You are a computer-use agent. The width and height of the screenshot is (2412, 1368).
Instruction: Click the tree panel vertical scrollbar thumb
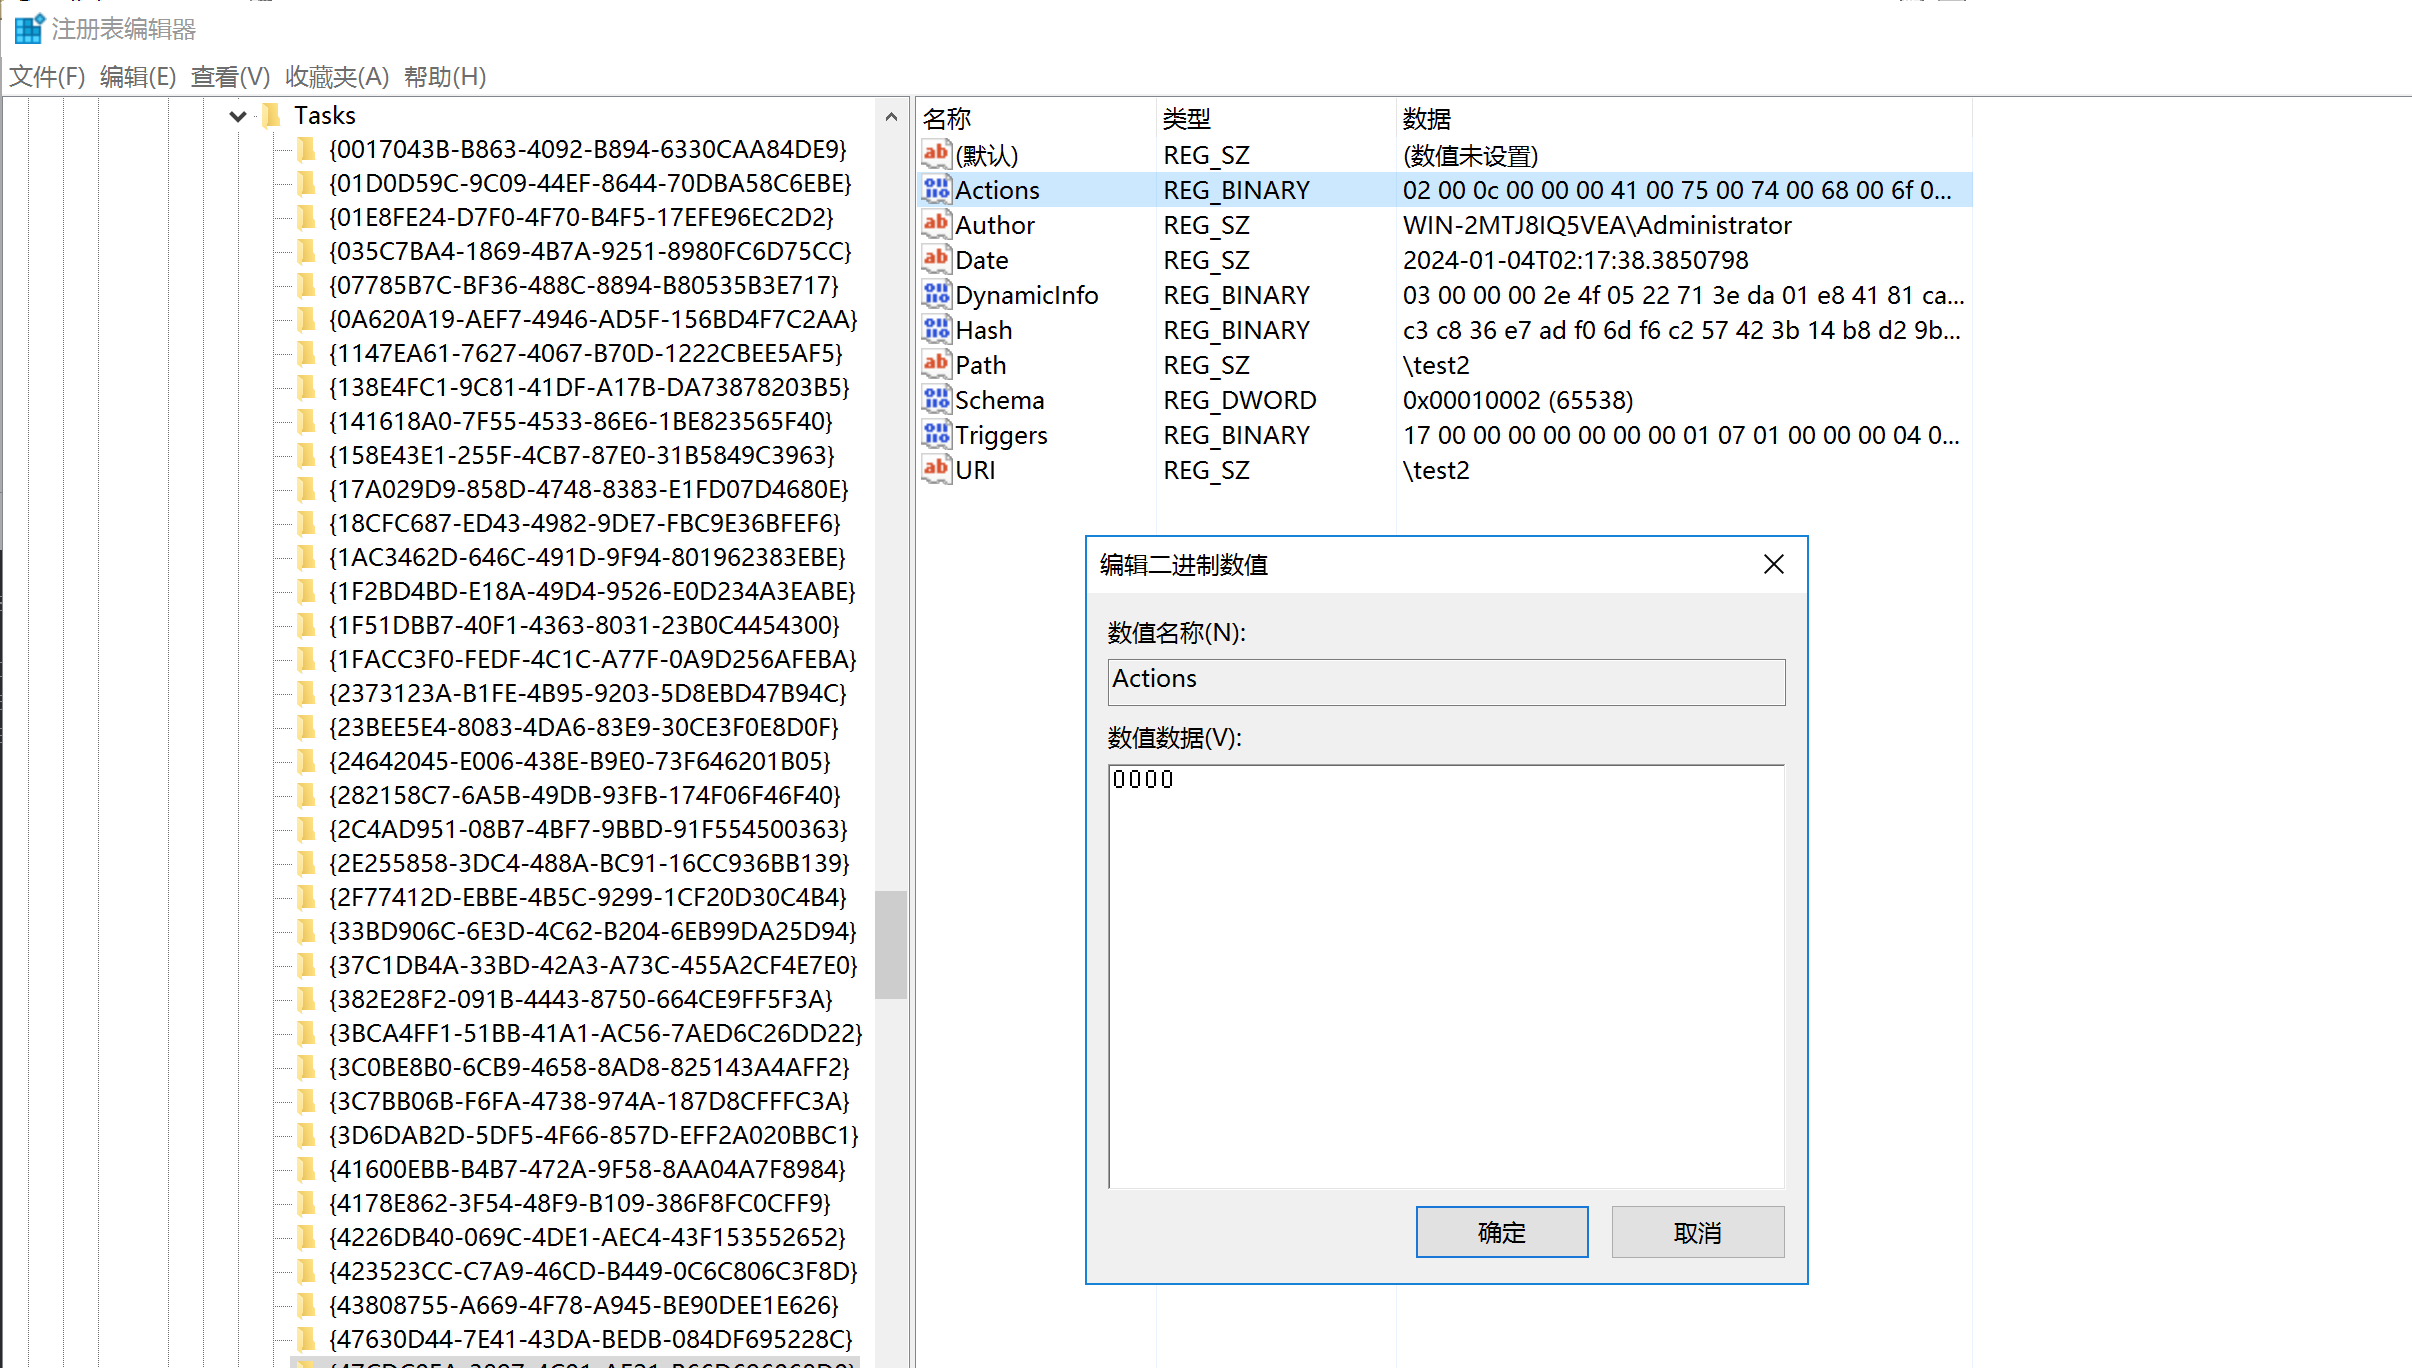(x=890, y=944)
